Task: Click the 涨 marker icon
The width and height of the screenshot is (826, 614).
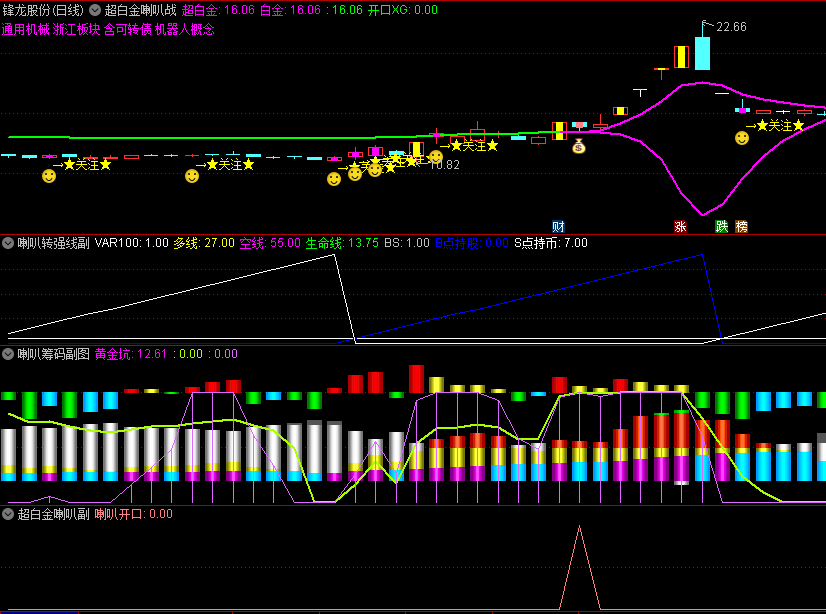Action: (680, 226)
